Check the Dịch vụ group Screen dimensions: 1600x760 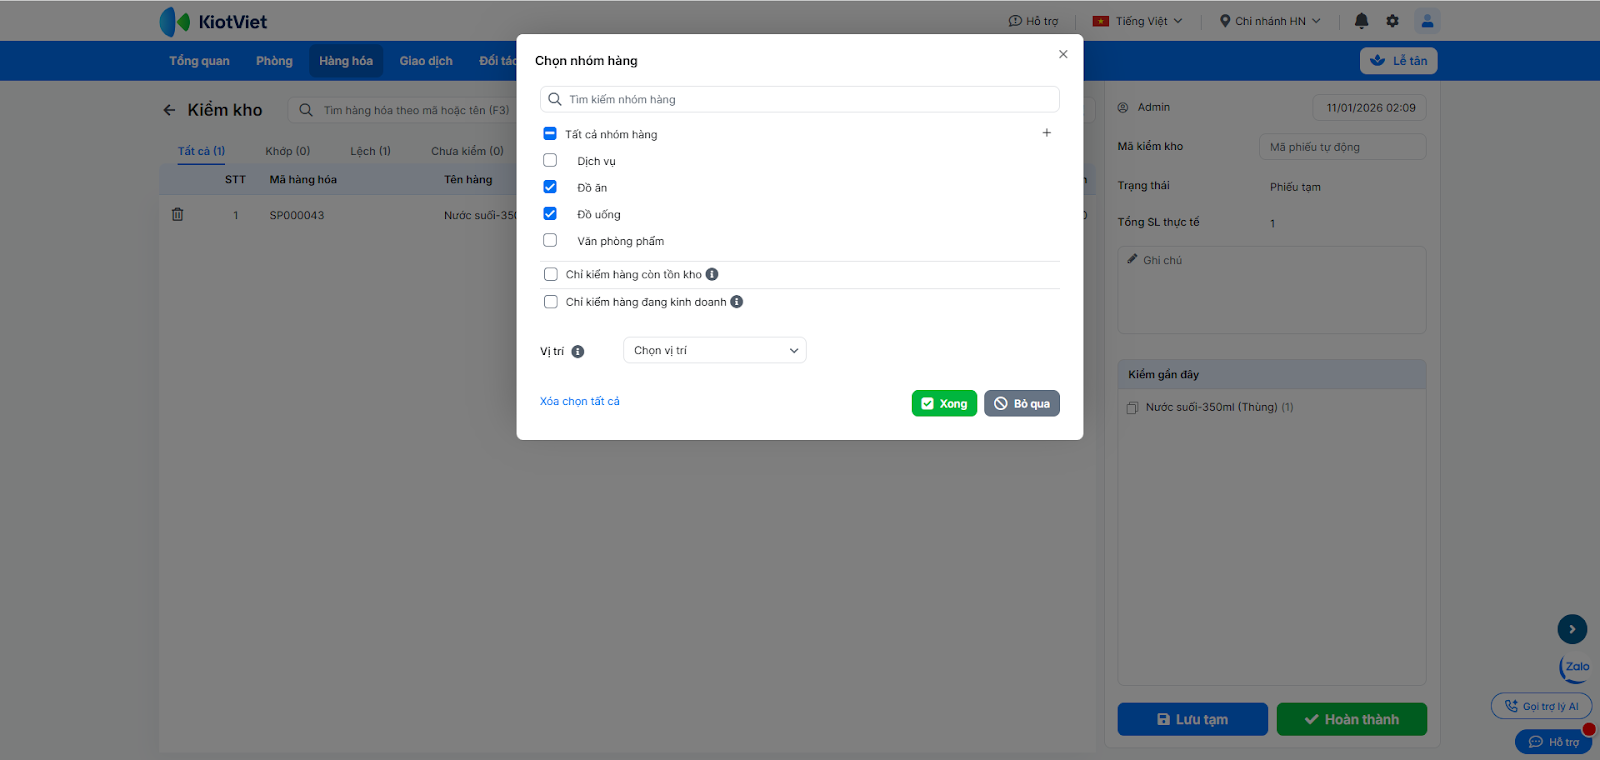point(550,160)
